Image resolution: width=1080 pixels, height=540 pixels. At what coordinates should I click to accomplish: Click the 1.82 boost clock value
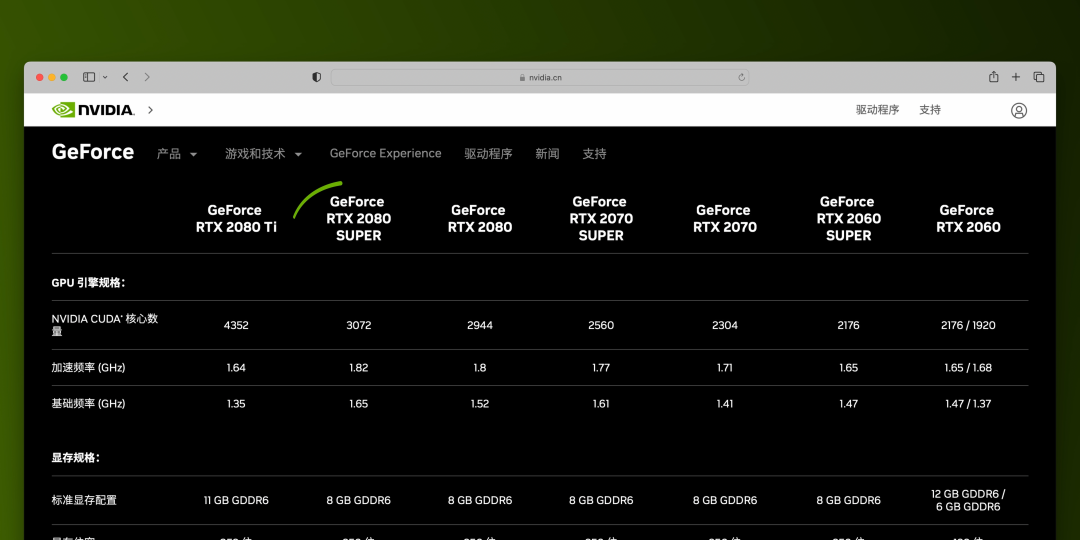358,368
